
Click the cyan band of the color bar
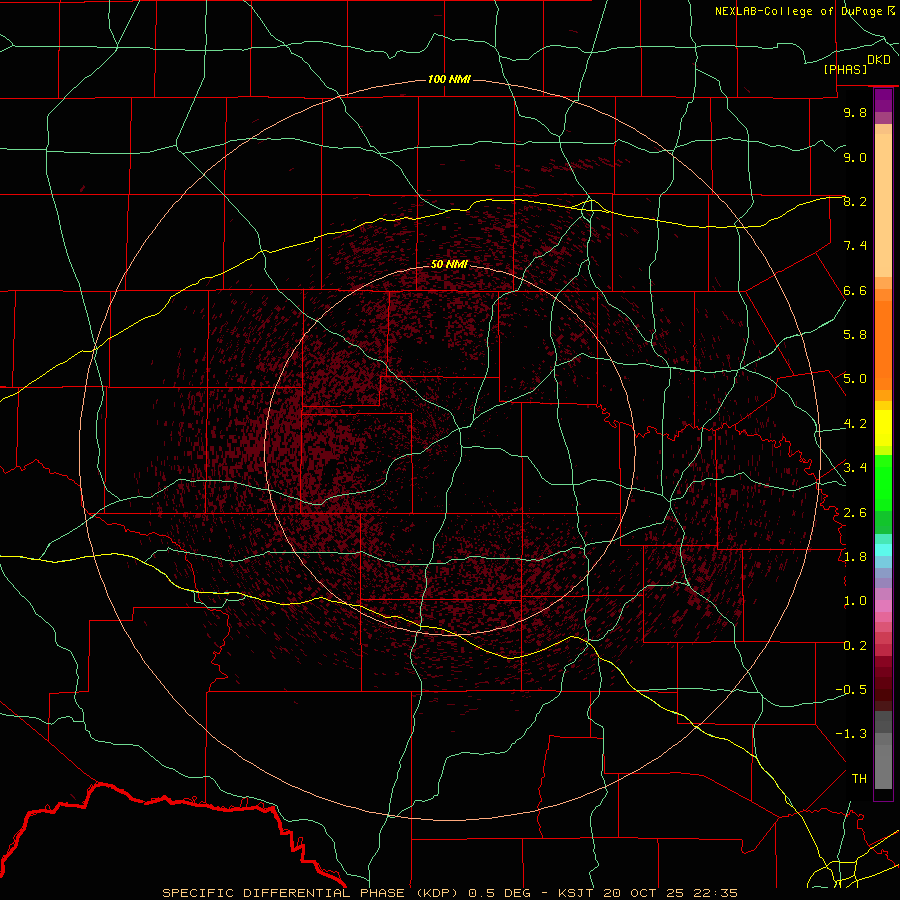pos(883,550)
